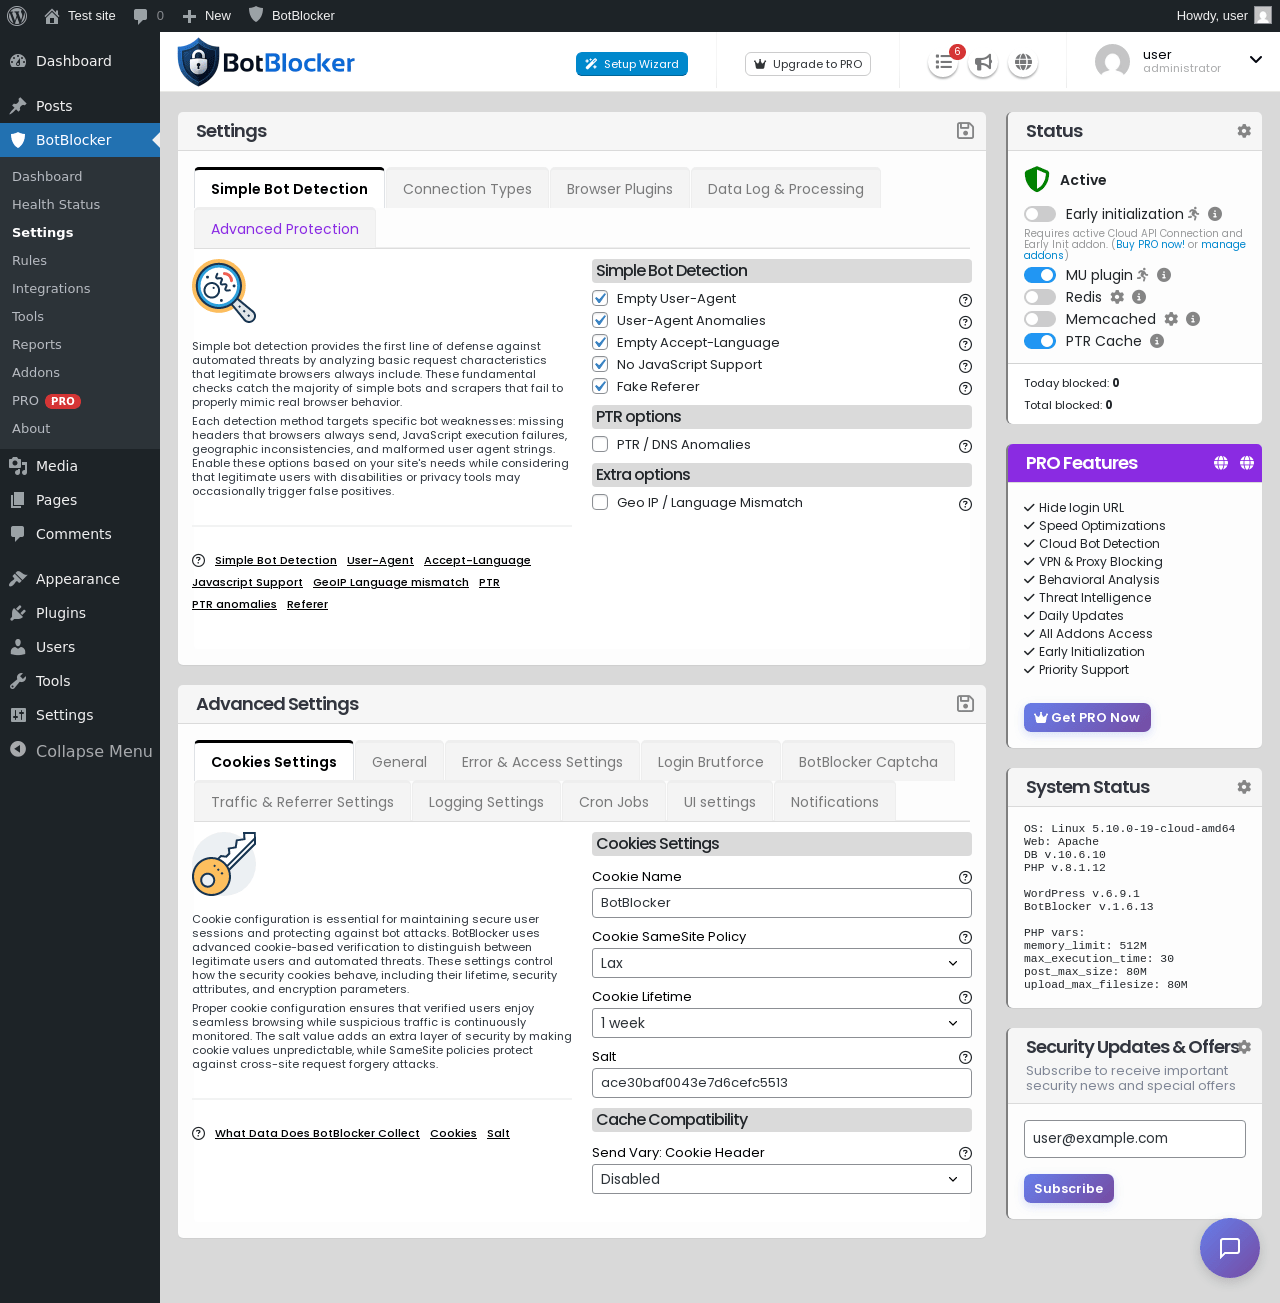The height and width of the screenshot is (1303, 1280).
Task: Open help for PTR / DNS Anomalies
Action: pyautogui.click(x=965, y=446)
